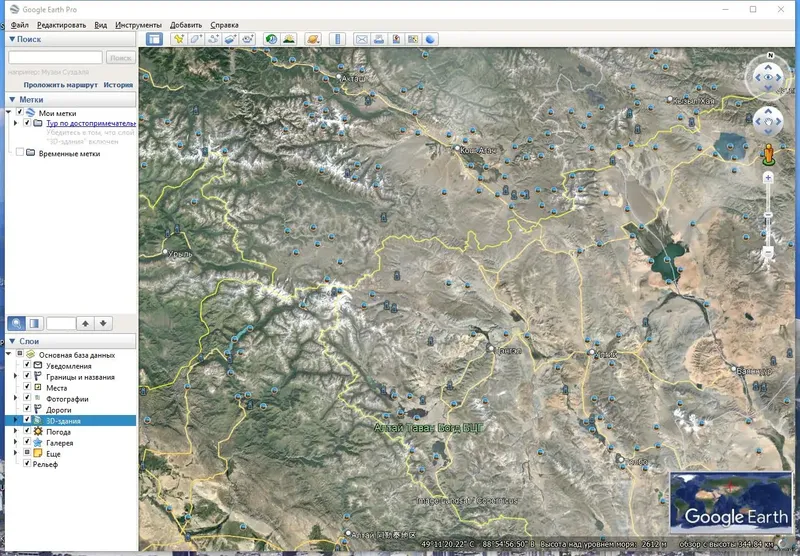Email the current view
This screenshot has height=556, width=800.
[361, 39]
